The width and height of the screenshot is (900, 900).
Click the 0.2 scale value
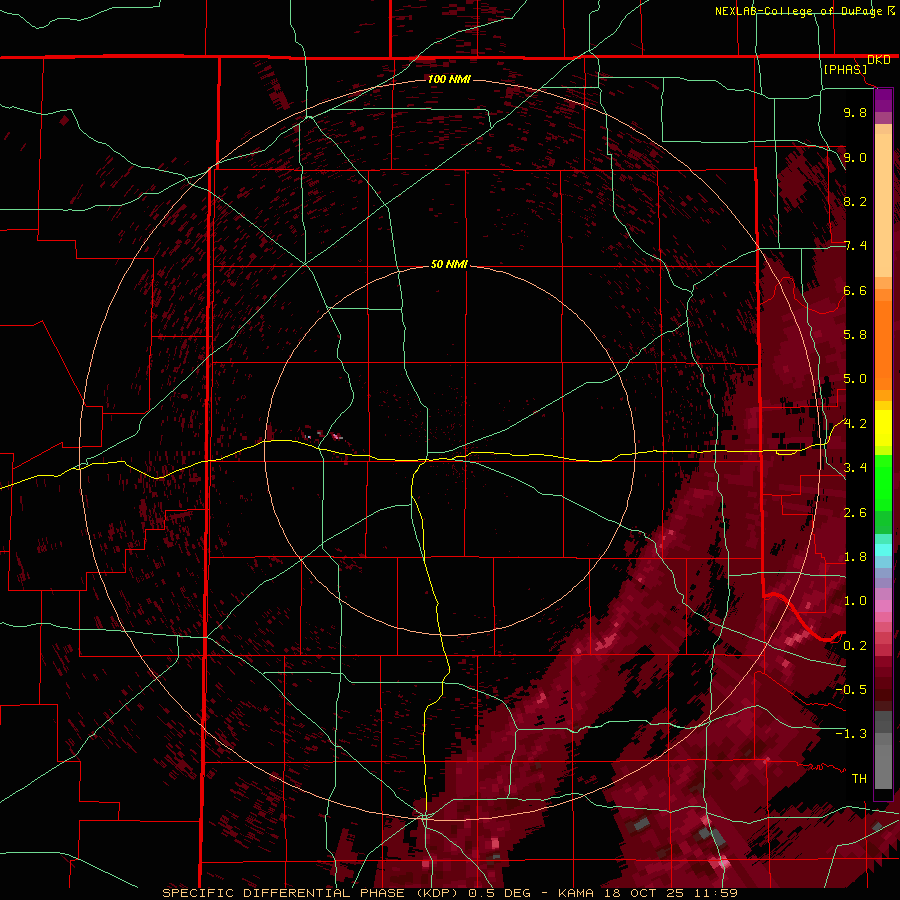[855, 646]
